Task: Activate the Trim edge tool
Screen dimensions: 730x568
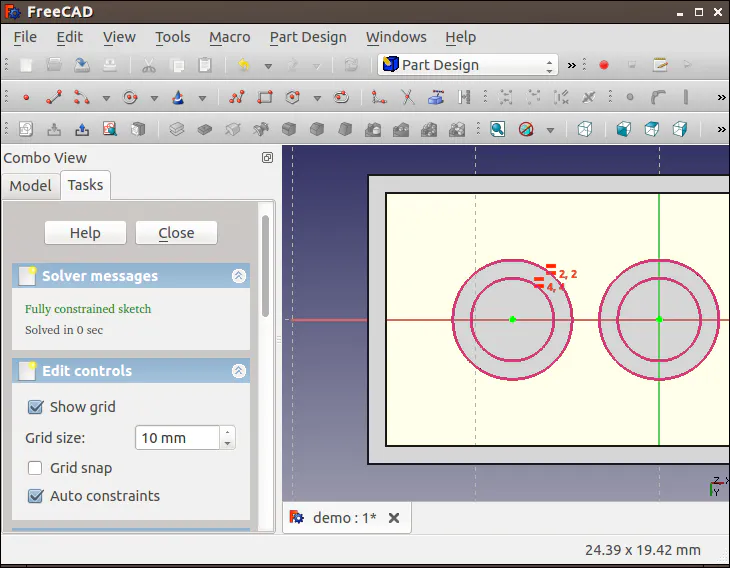Action: tap(407, 98)
